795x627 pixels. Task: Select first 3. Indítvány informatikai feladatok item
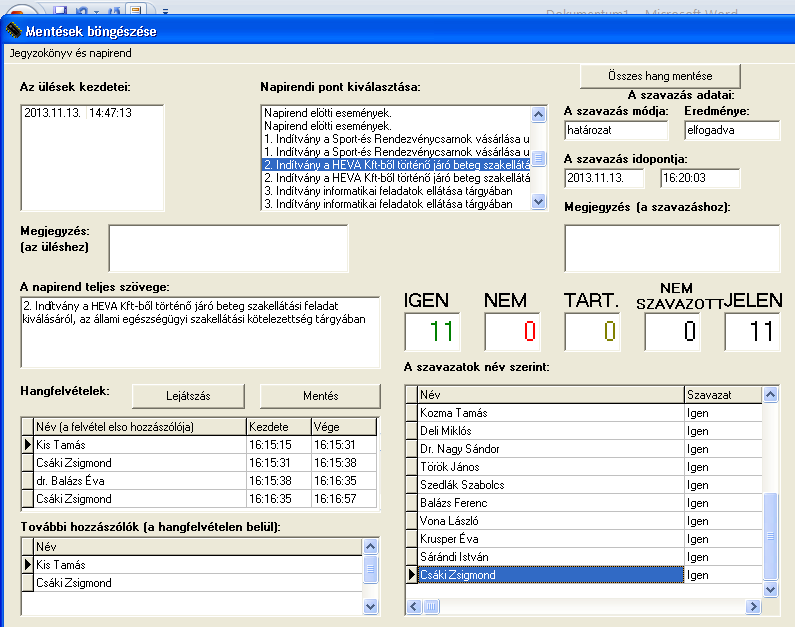click(396, 191)
